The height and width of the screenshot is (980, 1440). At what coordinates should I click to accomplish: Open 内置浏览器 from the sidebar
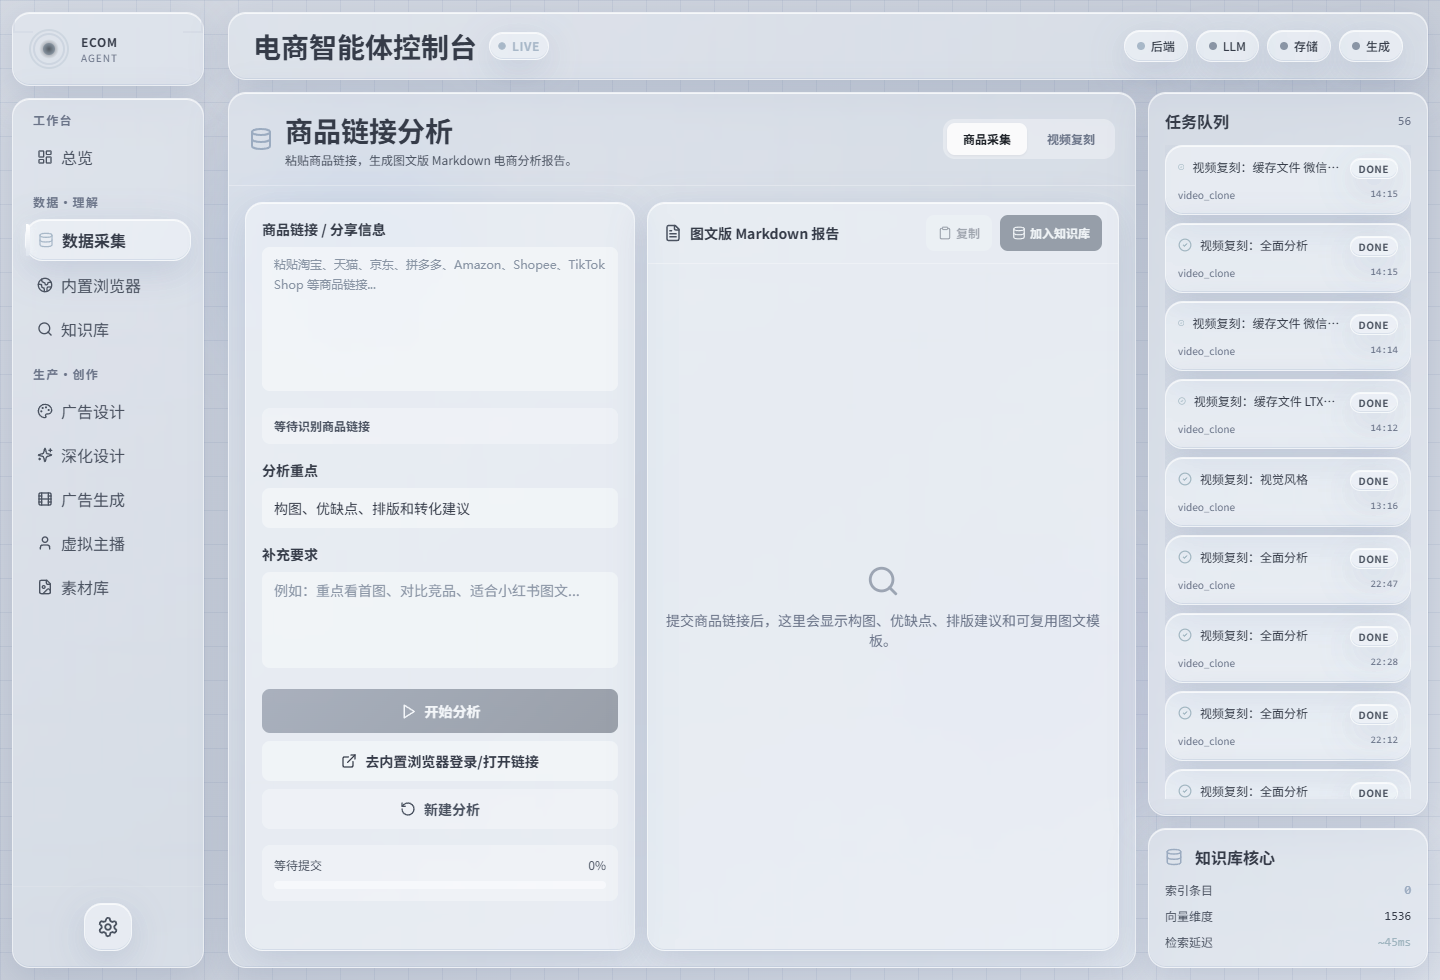pyautogui.click(x=108, y=285)
